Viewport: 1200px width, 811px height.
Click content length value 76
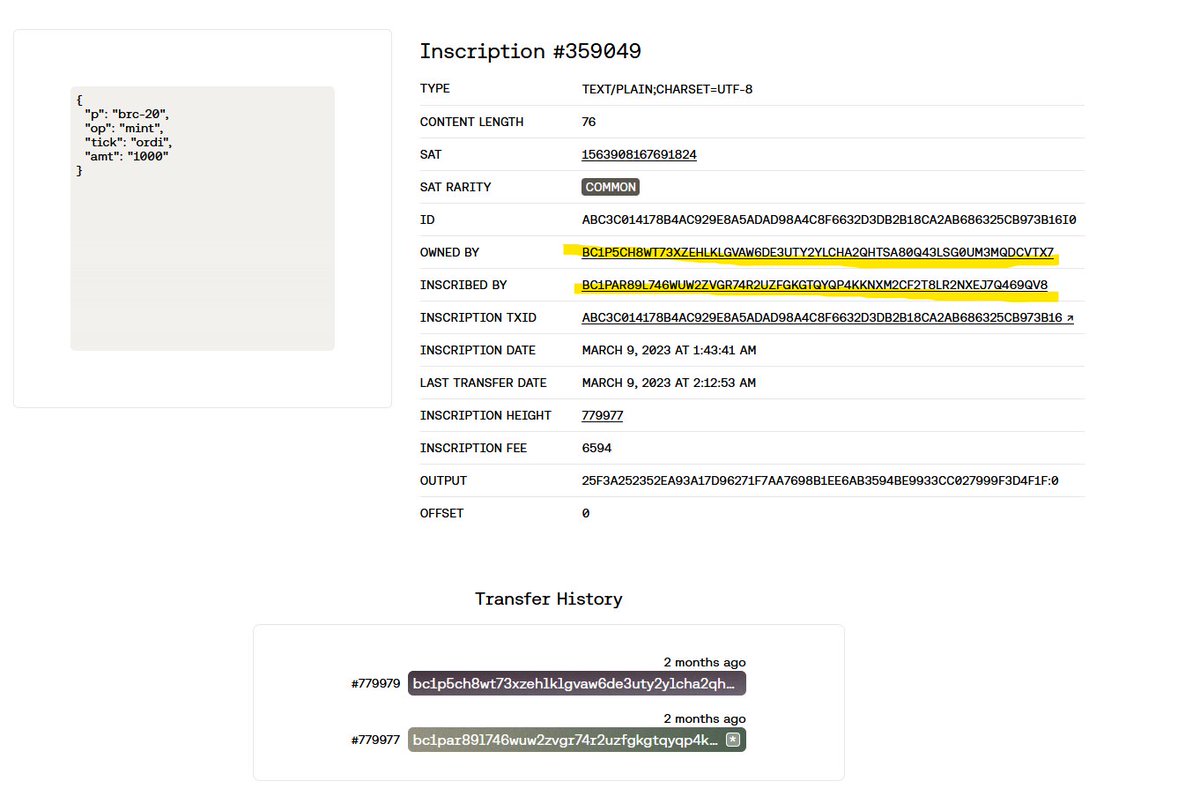(x=589, y=122)
